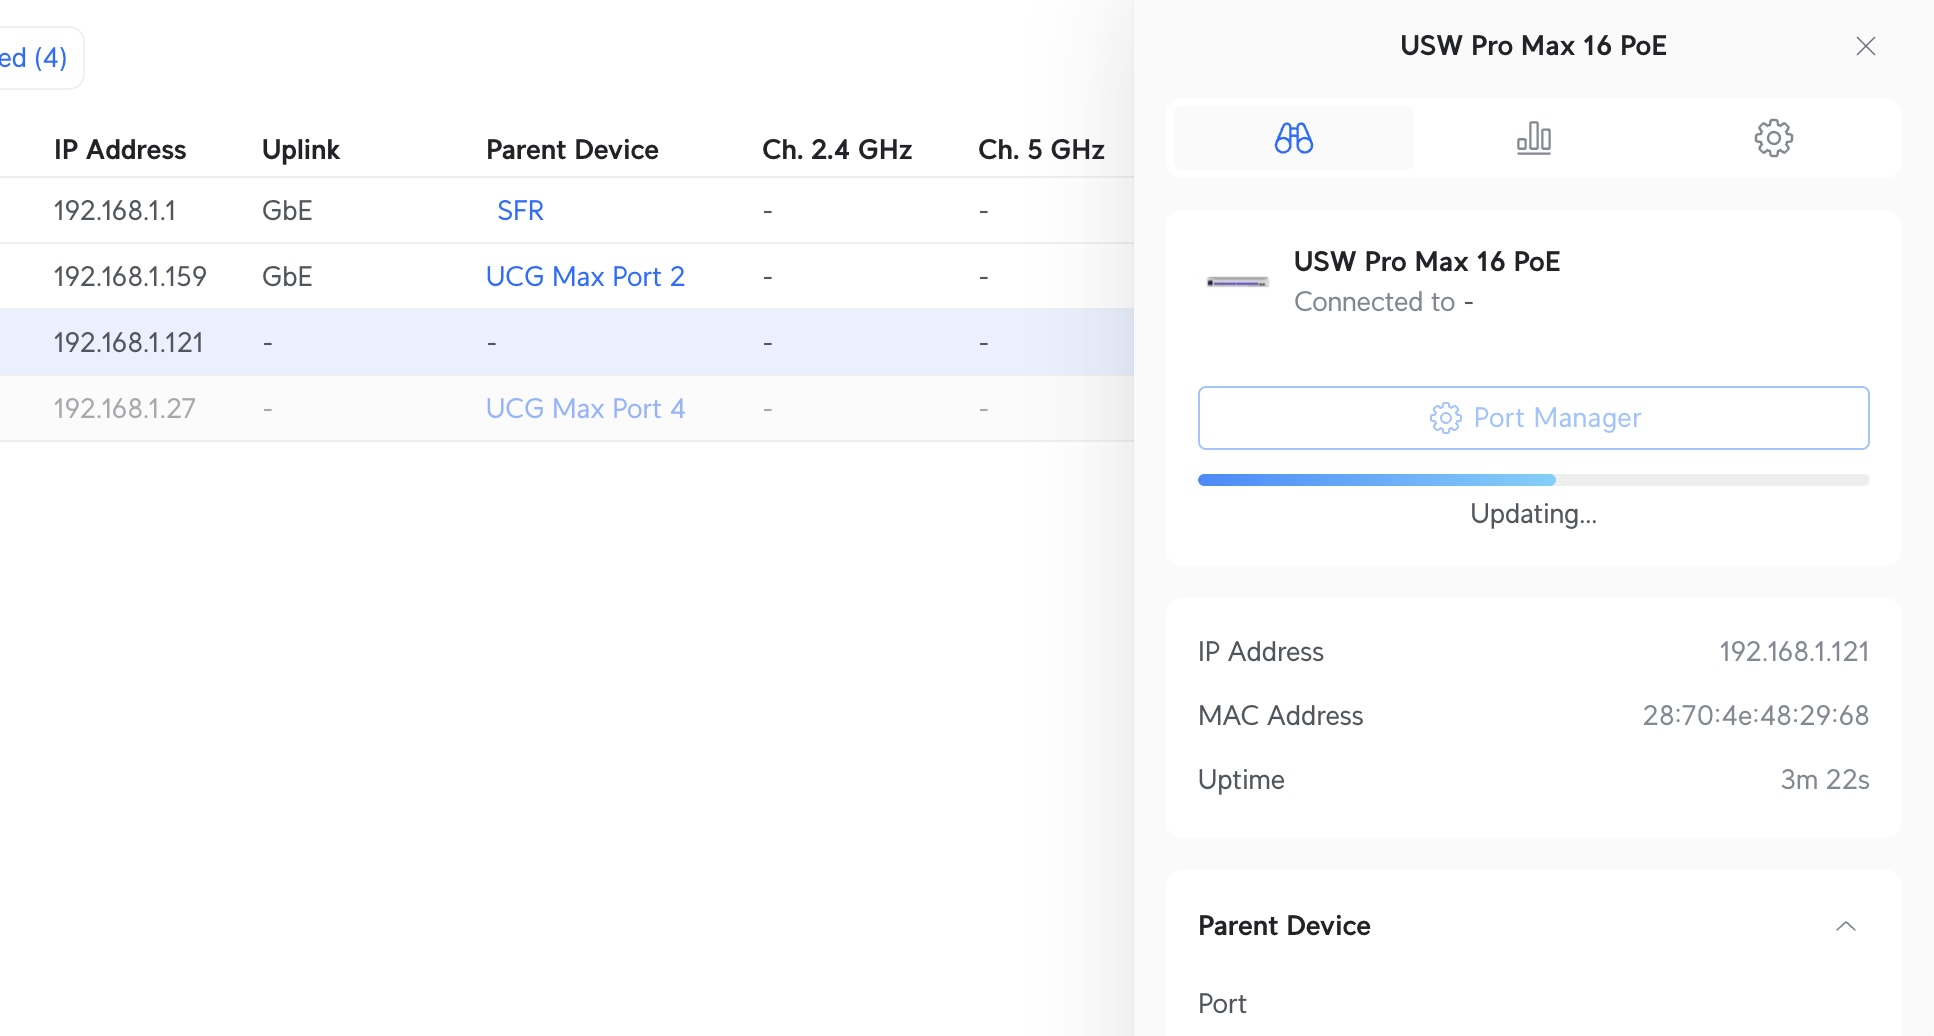This screenshot has height=1036, width=1934.
Task: Sort by Uplink column header
Action: point(301,150)
